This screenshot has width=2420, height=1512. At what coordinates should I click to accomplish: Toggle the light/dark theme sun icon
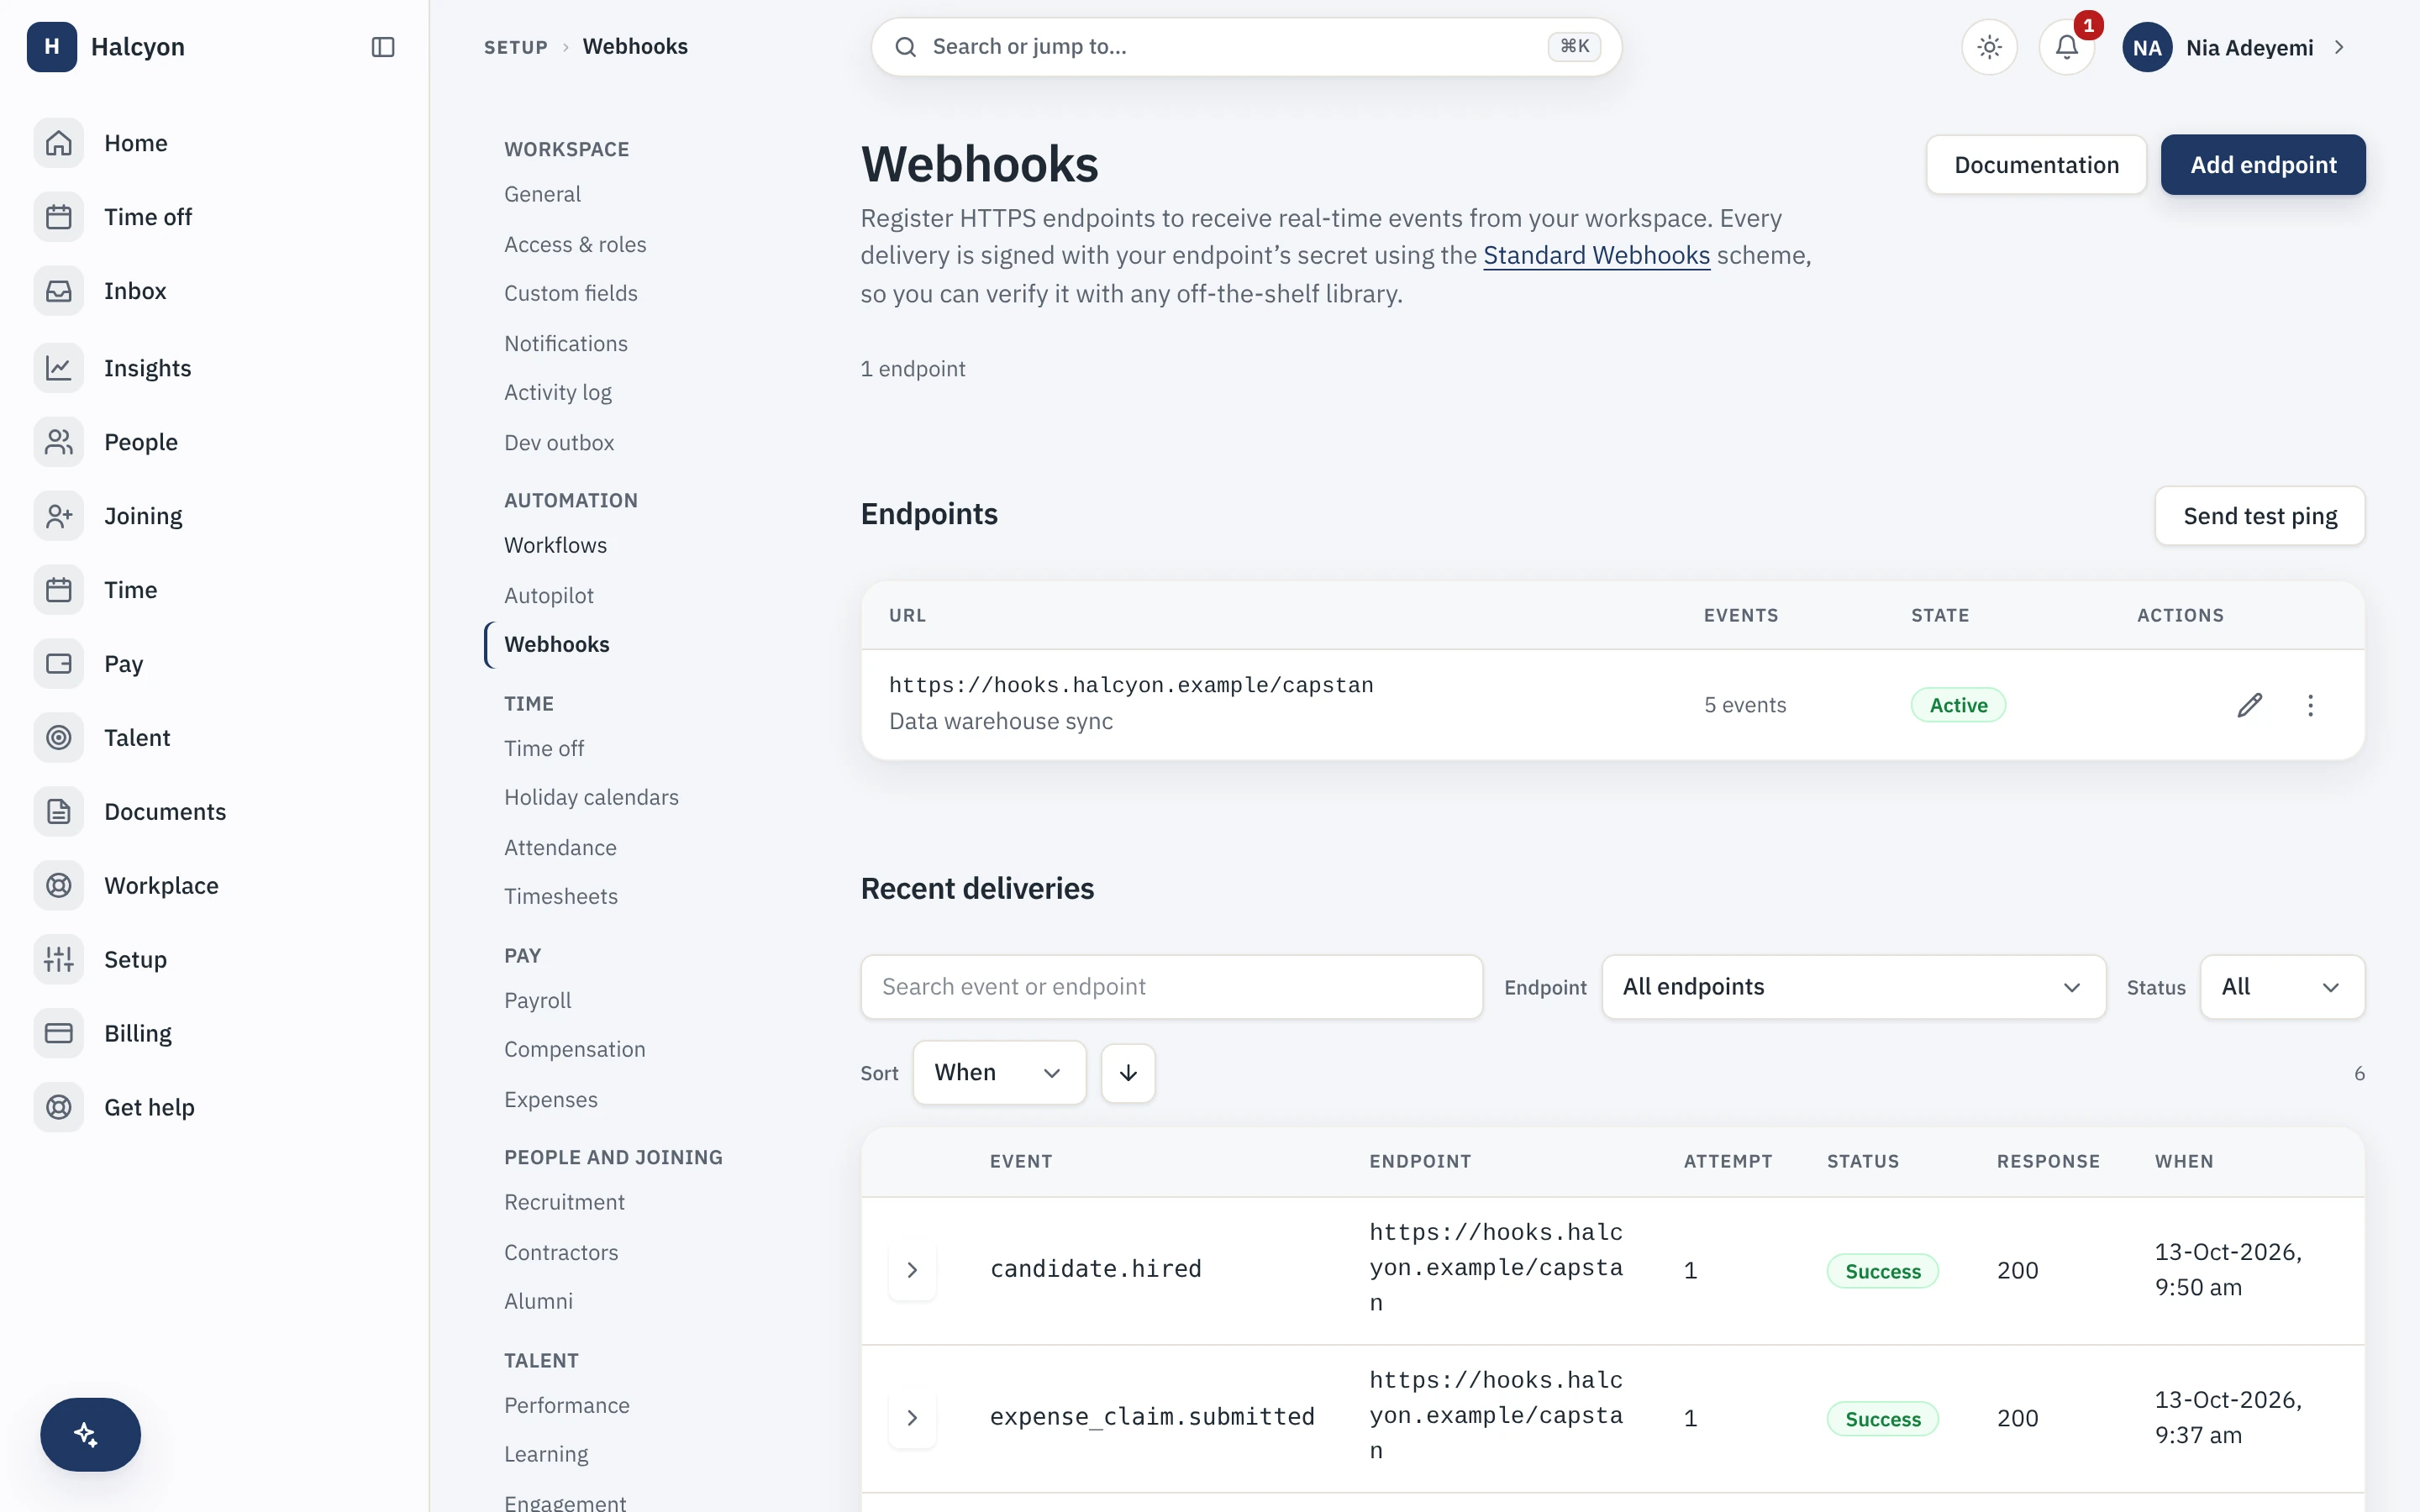click(1989, 47)
